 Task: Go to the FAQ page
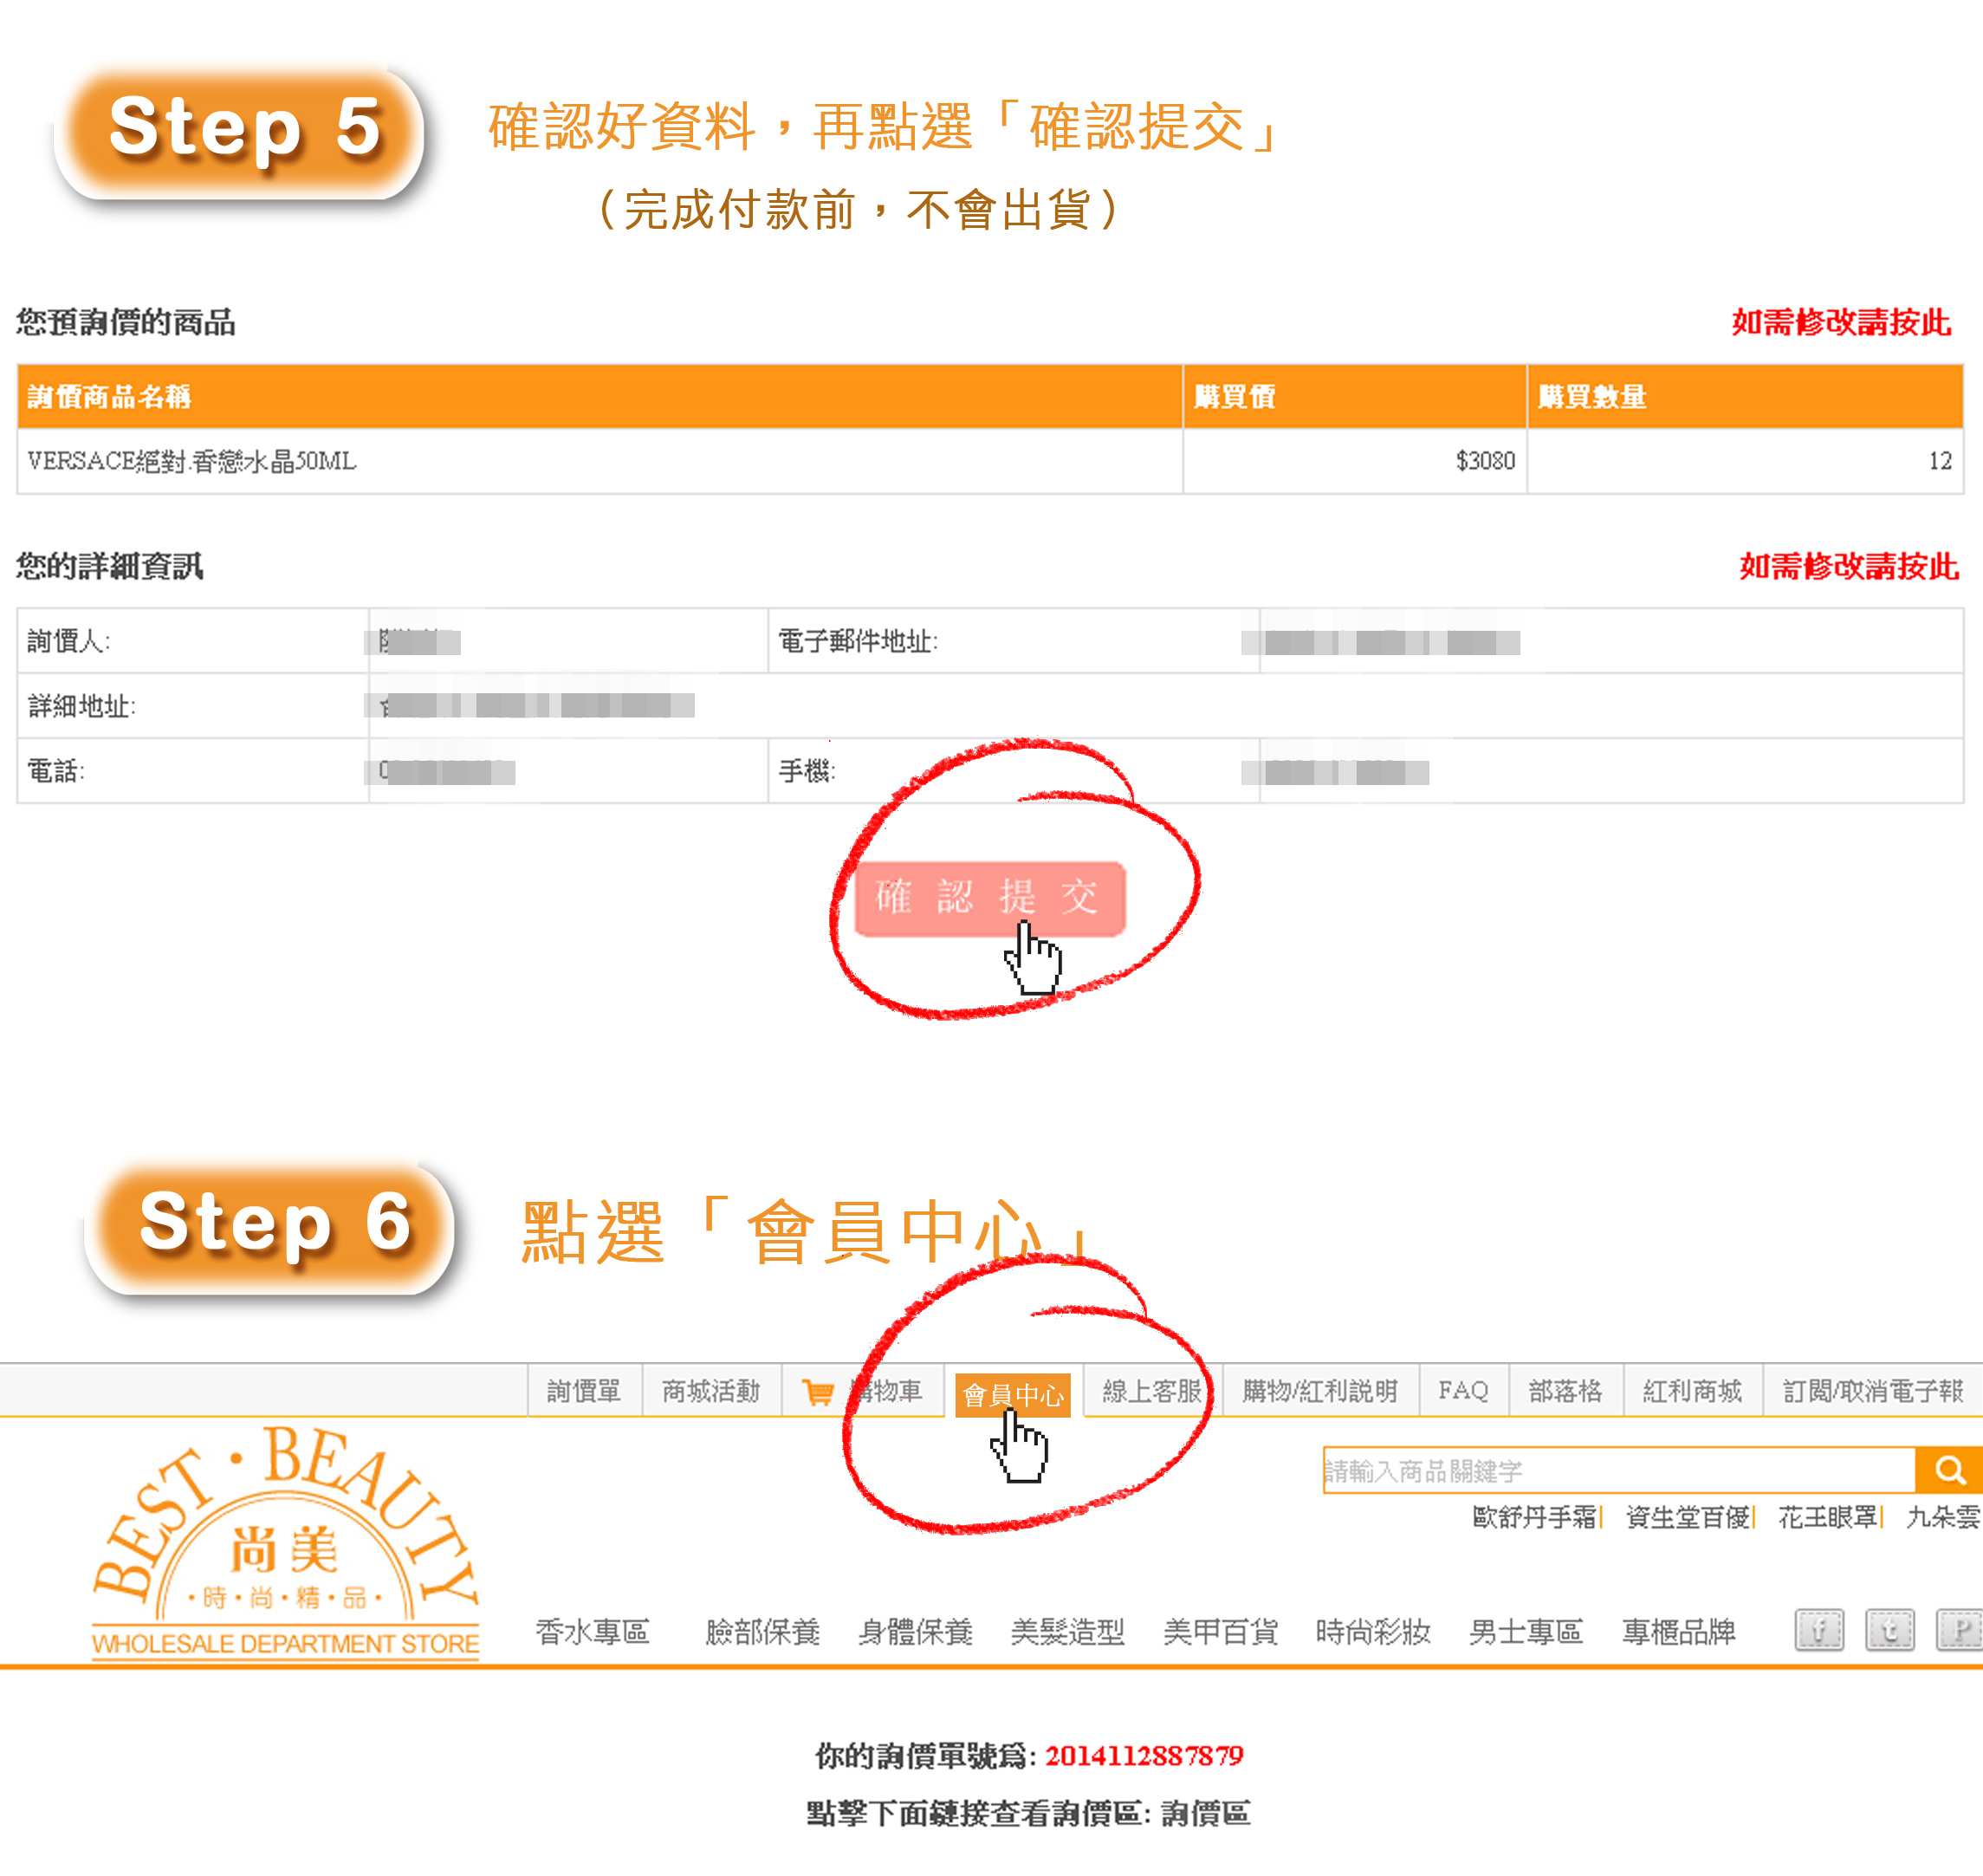click(1463, 1391)
